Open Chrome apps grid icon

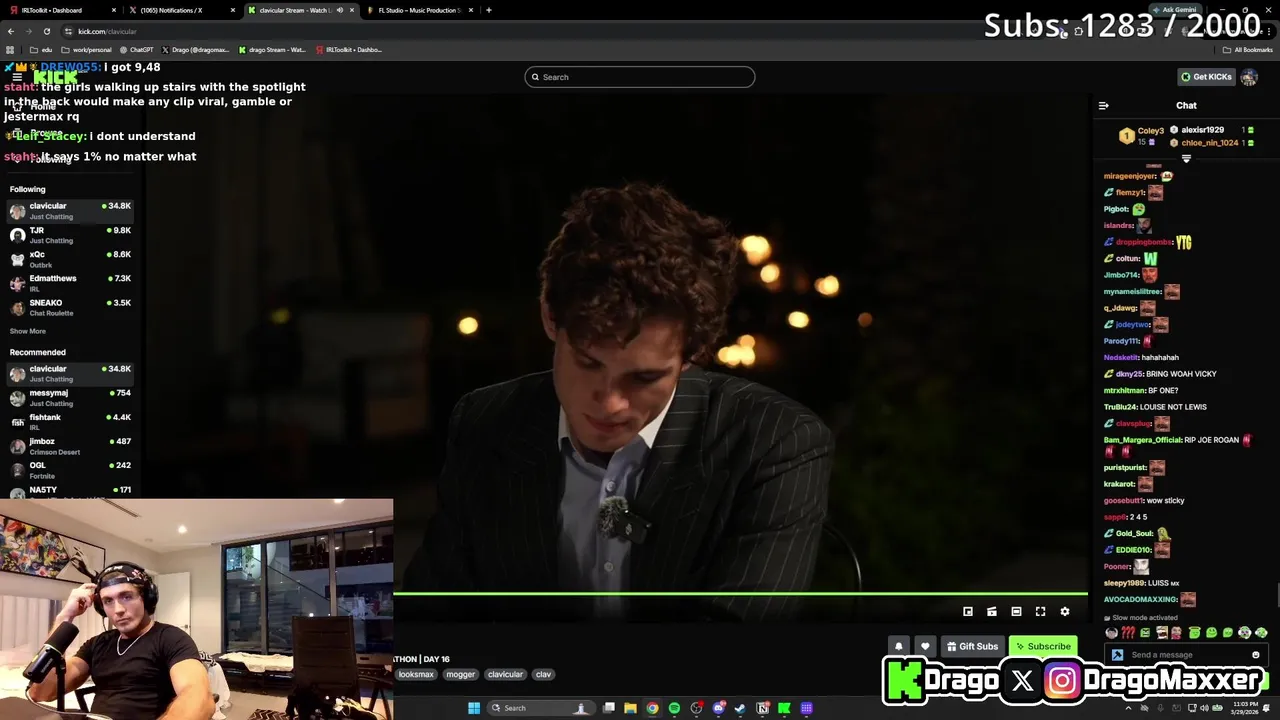point(10,49)
